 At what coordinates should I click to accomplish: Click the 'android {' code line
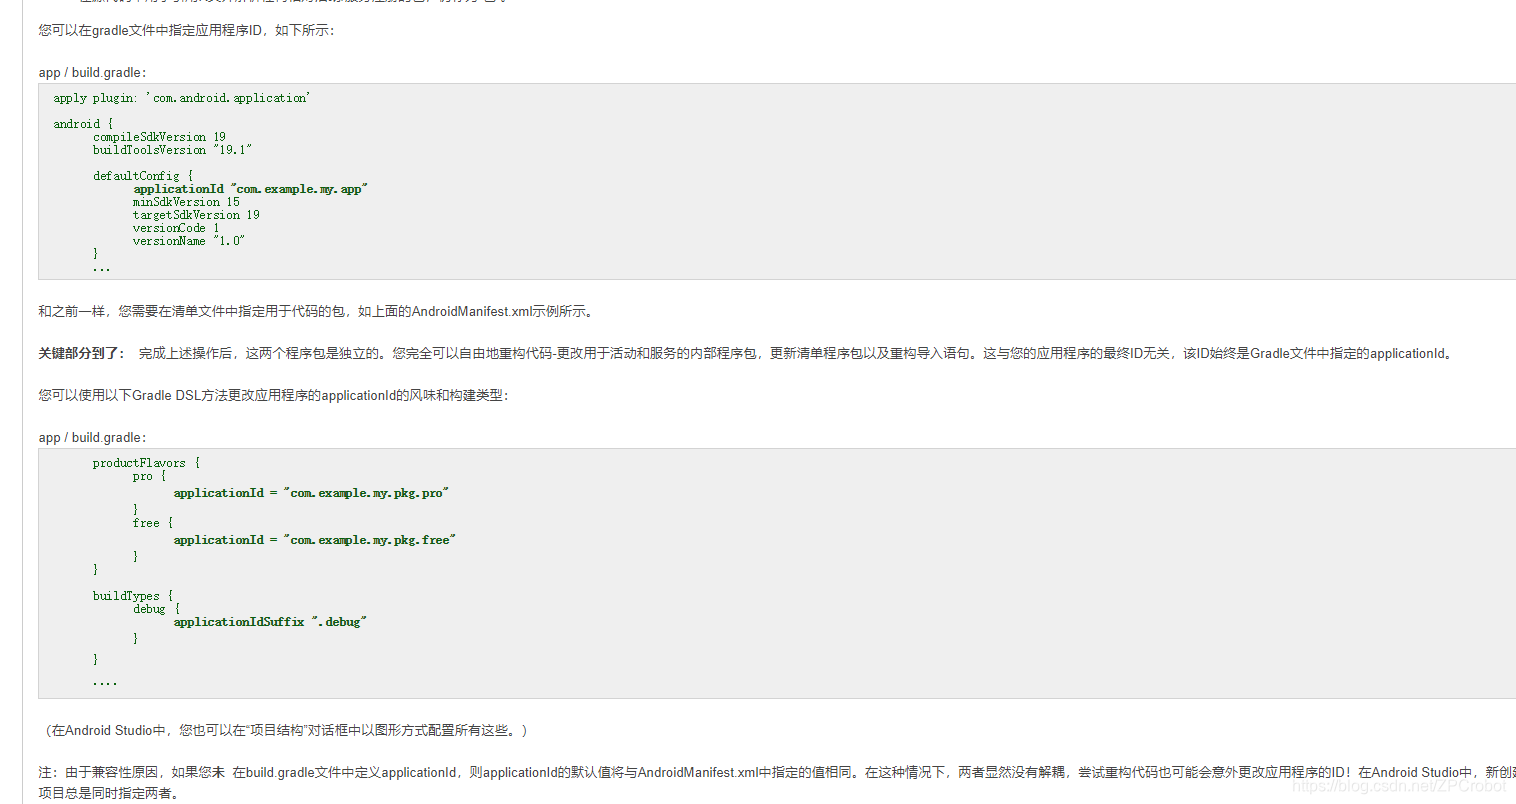pyautogui.click(x=83, y=124)
